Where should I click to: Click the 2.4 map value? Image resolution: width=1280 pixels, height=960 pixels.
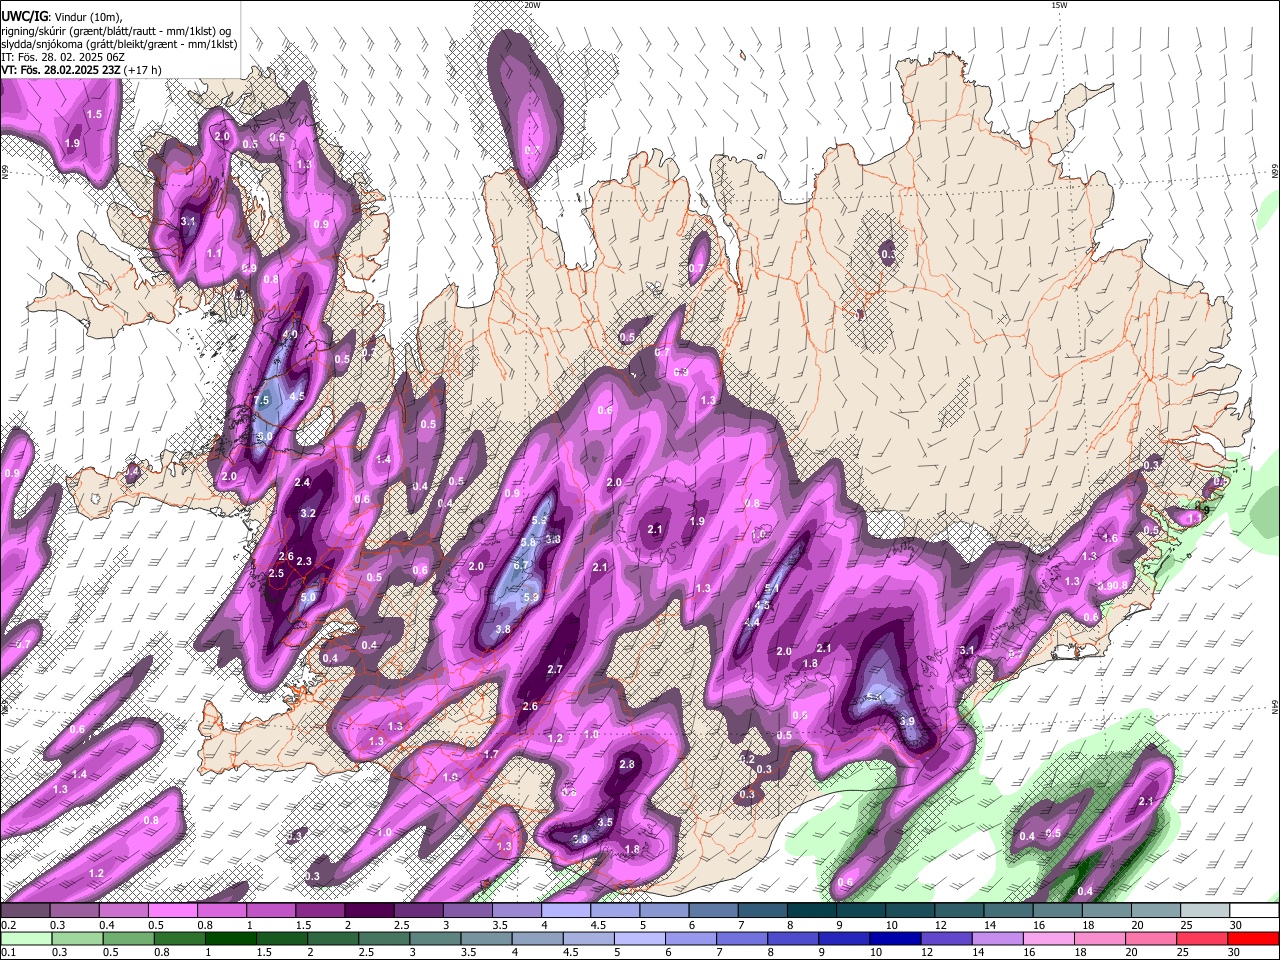[x=303, y=482]
